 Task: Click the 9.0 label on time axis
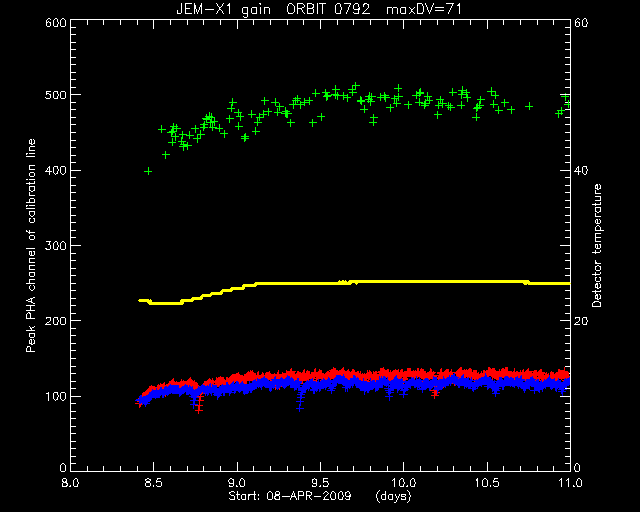(237, 483)
